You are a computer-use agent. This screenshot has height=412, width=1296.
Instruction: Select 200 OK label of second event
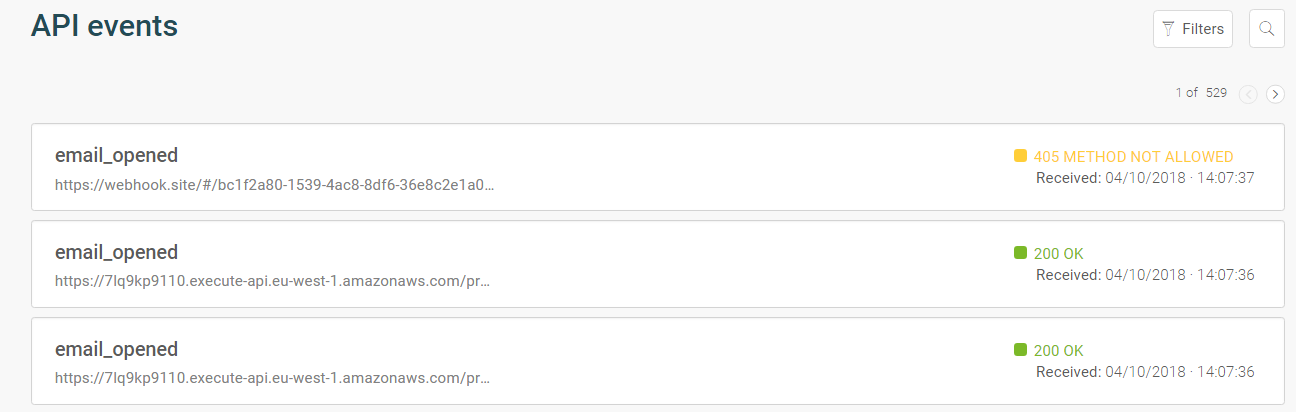click(1058, 254)
